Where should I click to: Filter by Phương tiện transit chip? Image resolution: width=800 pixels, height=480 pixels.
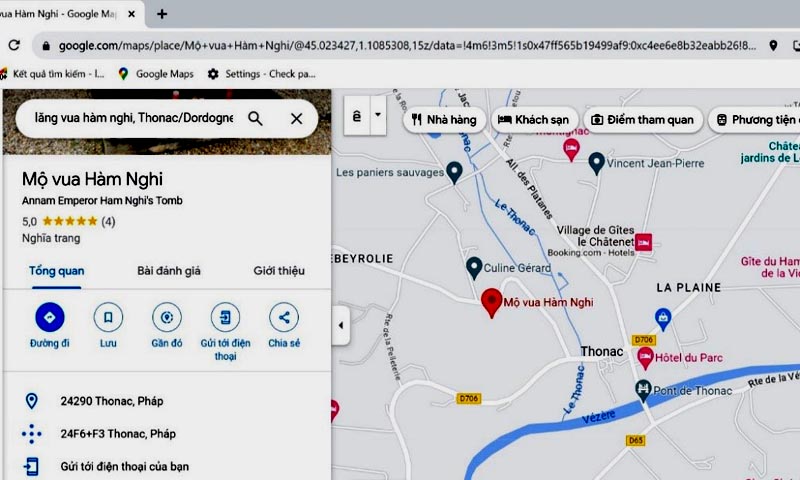pos(755,120)
